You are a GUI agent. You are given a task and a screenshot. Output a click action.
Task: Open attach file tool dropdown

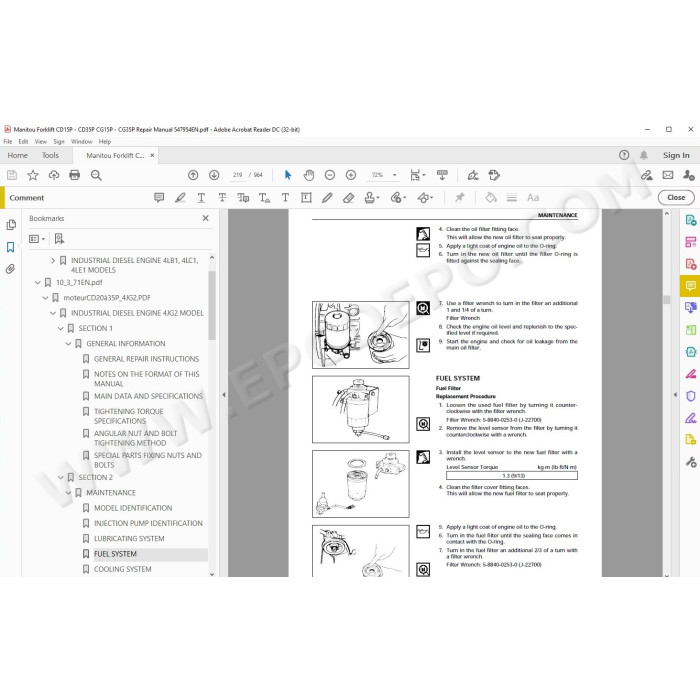tap(398, 197)
